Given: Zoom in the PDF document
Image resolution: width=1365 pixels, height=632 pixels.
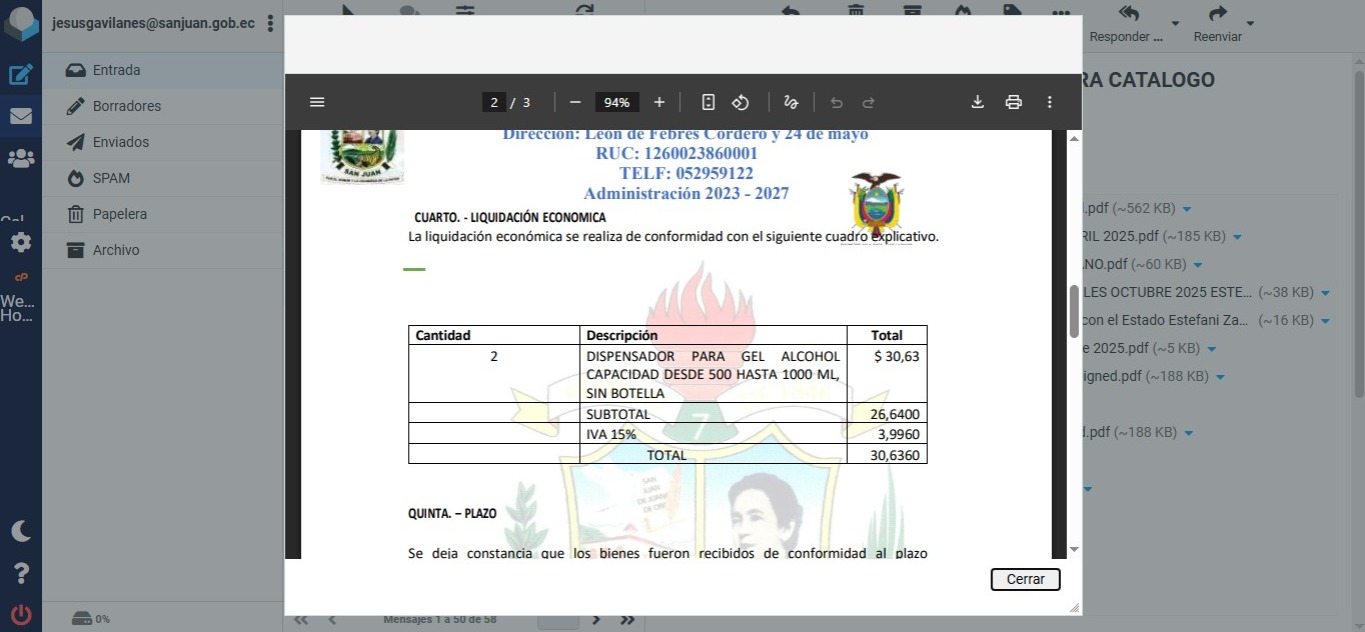Looking at the screenshot, I should pos(659,102).
